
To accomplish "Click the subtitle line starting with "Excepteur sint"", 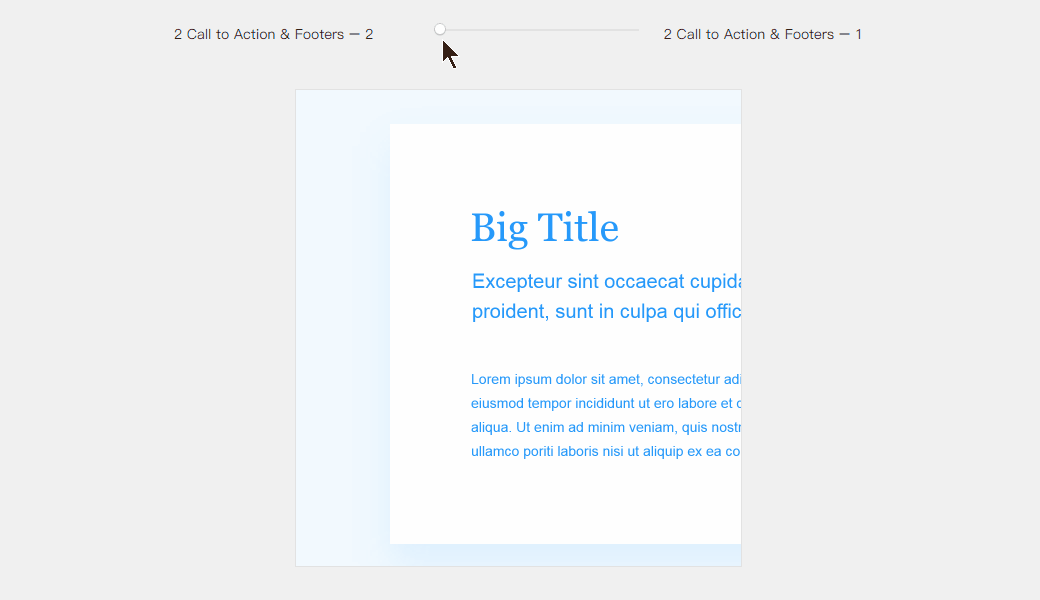I will (x=605, y=281).
